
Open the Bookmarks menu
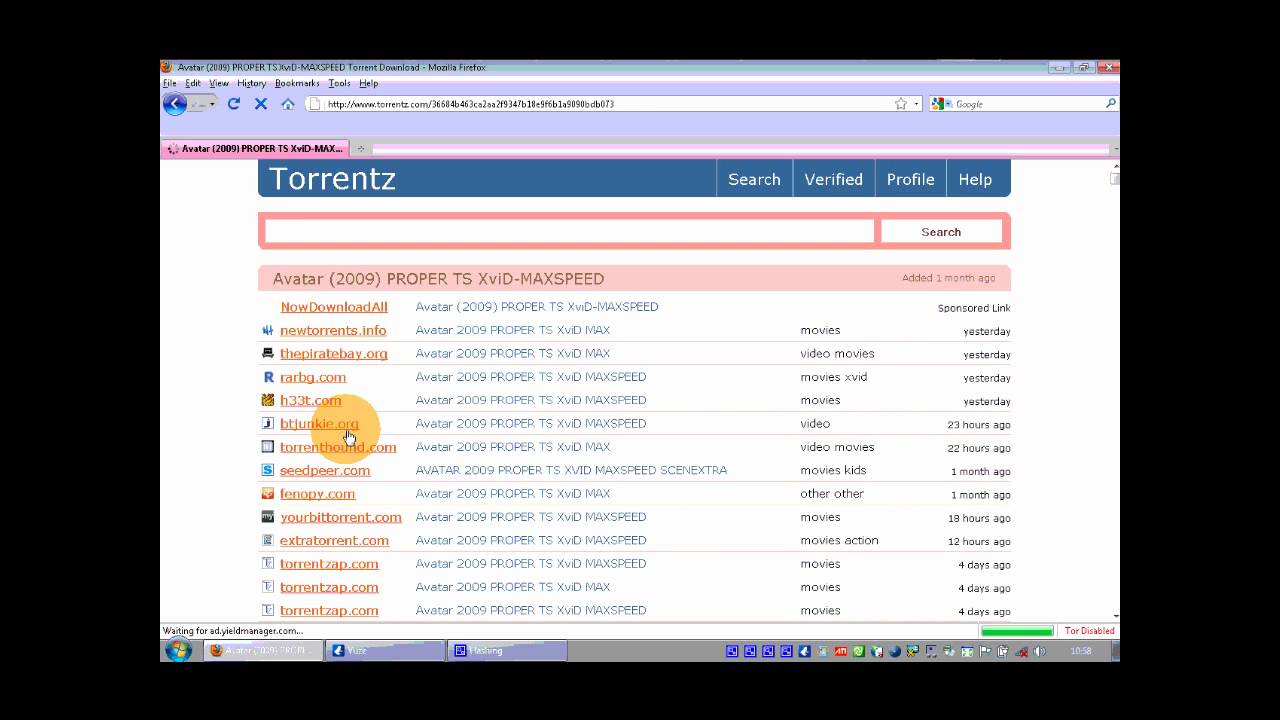coord(297,83)
